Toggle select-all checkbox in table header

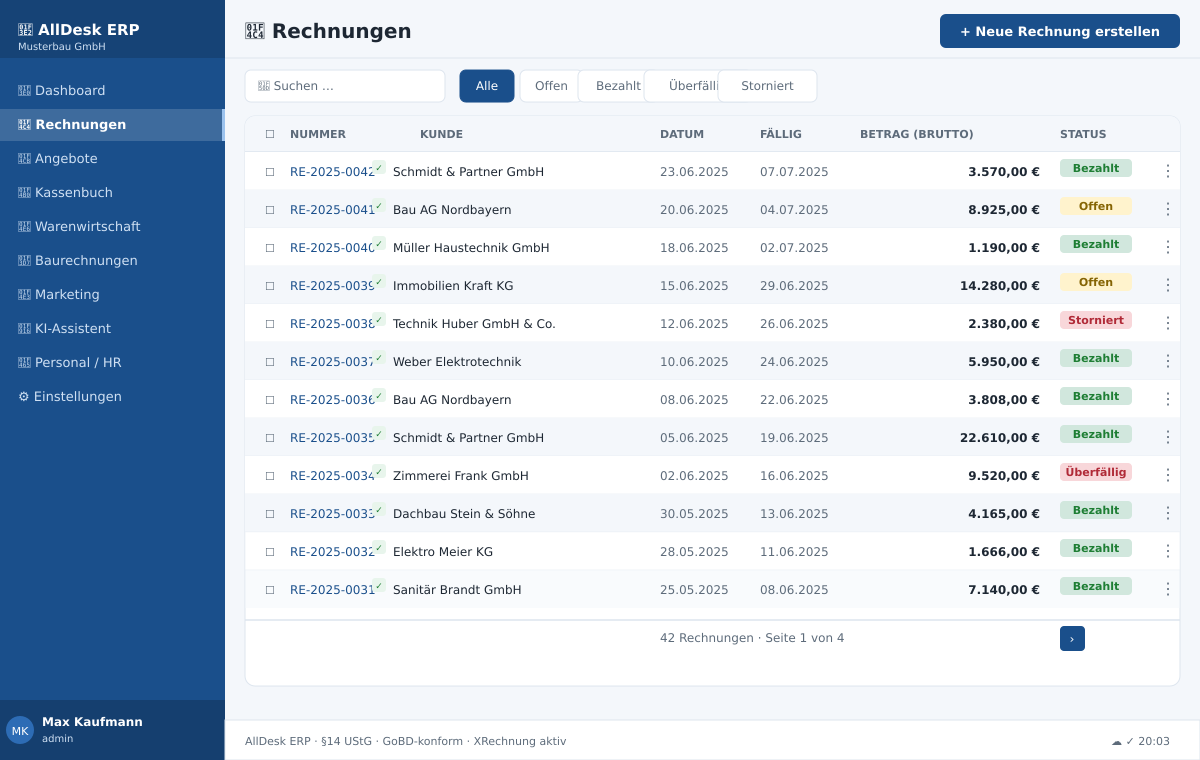(270, 134)
